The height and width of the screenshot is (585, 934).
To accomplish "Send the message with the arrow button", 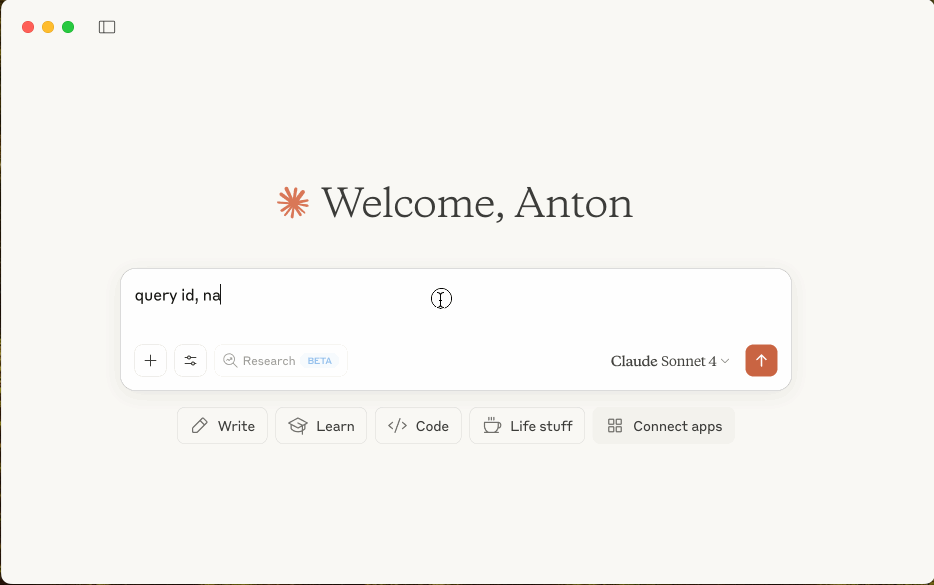I will coord(761,360).
